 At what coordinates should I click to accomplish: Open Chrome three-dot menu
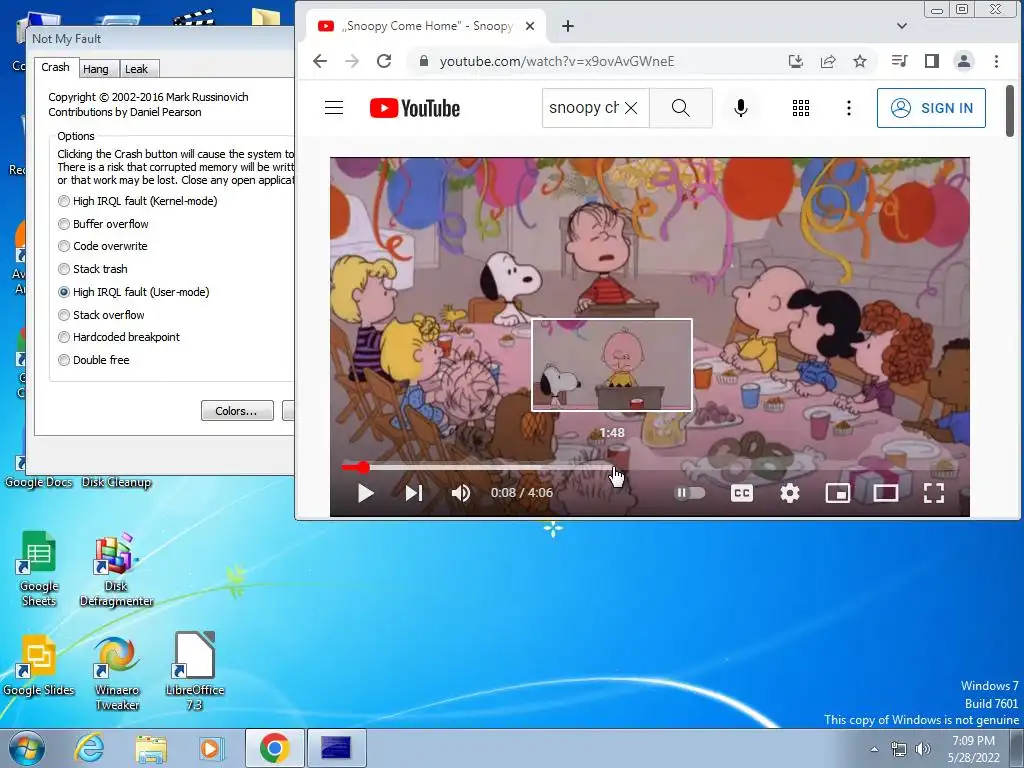[x=996, y=61]
